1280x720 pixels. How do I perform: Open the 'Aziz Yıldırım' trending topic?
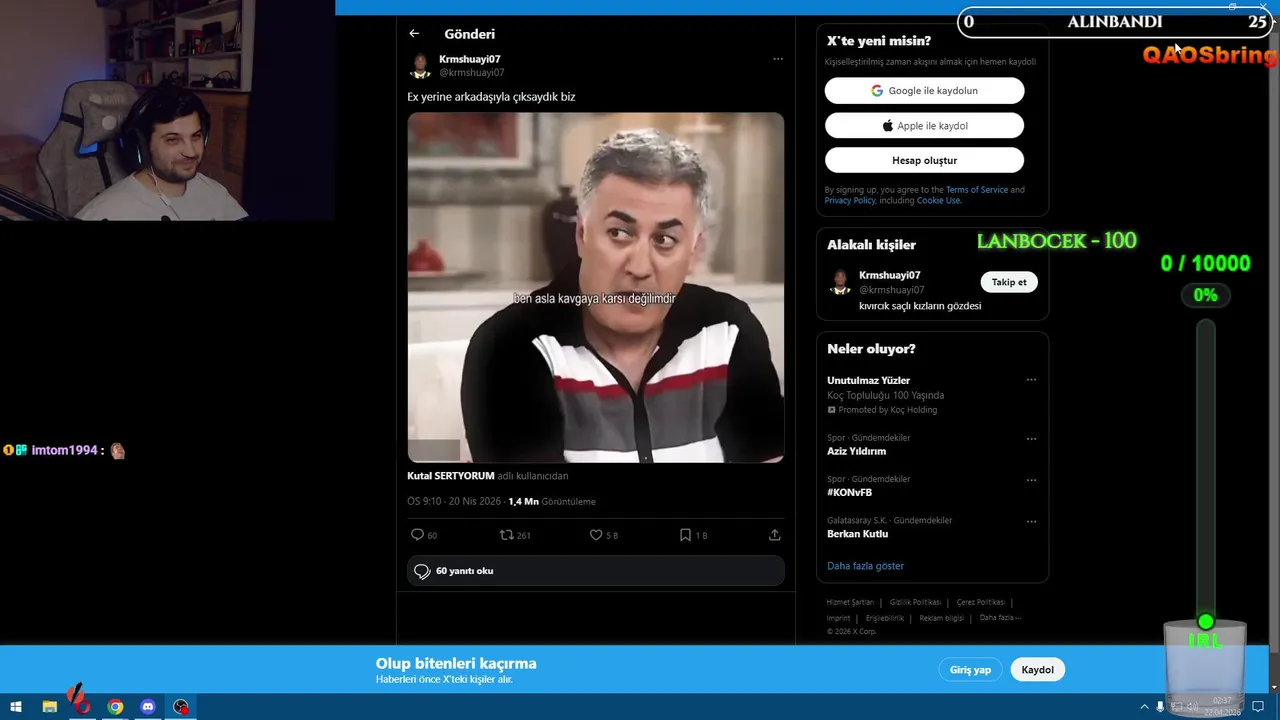point(856,451)
